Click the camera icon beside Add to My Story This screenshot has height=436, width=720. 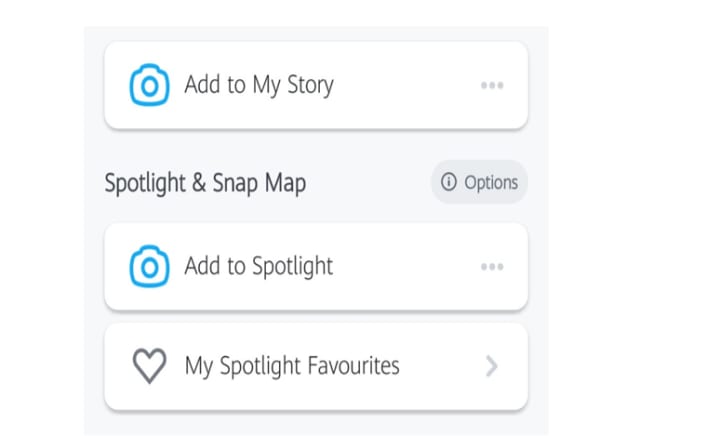click(150, 85)
